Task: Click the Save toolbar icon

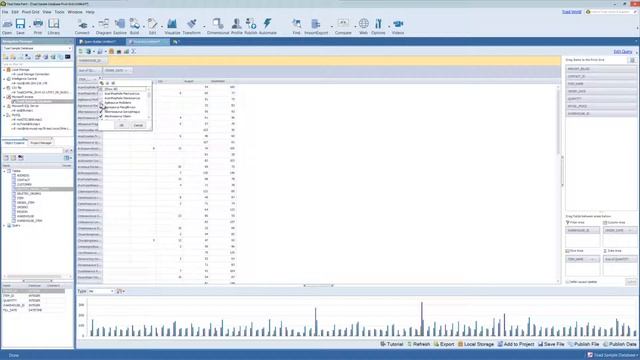Action: [20, 27]
